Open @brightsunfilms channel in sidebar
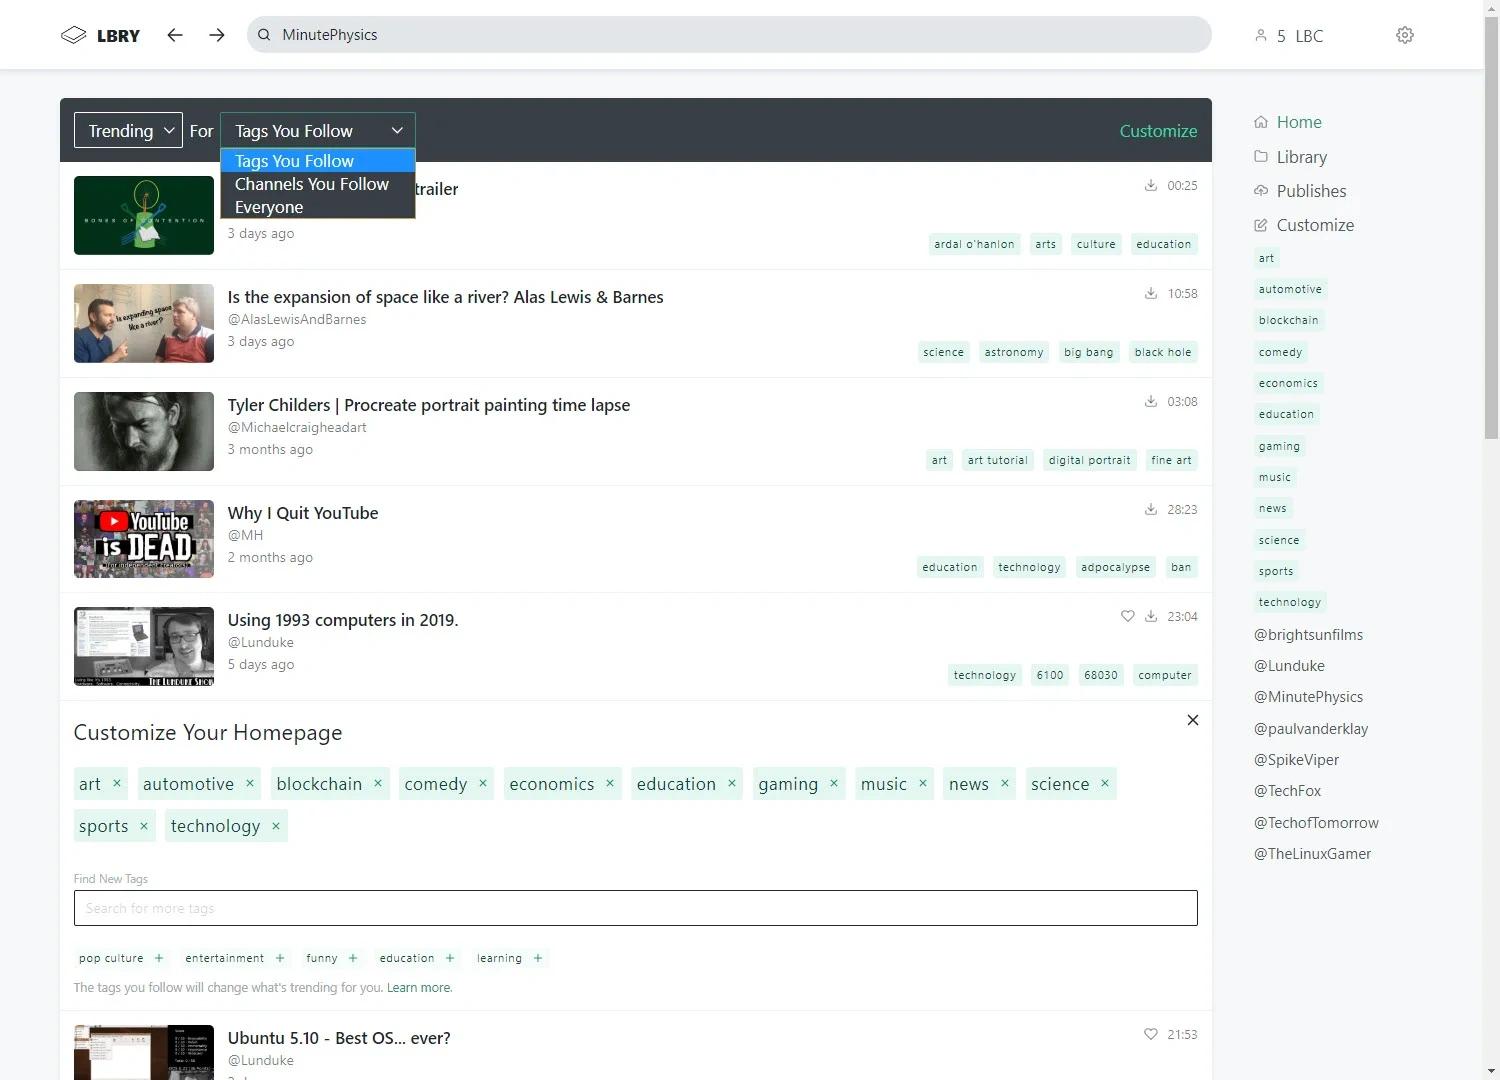 (1309, 635)
